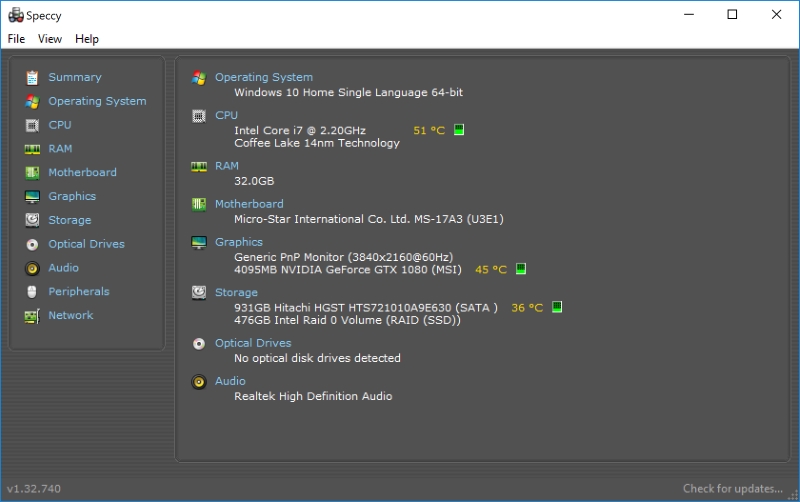800x502 pixels.
Task: Select Network in the sidebar
Action: click(x=71, y=315)
